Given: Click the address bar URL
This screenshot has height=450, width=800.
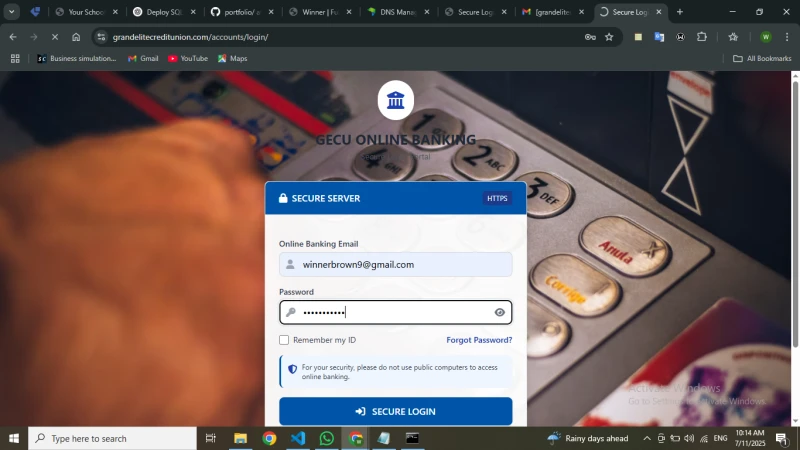Looking at the screenshot, I should 190,37.
